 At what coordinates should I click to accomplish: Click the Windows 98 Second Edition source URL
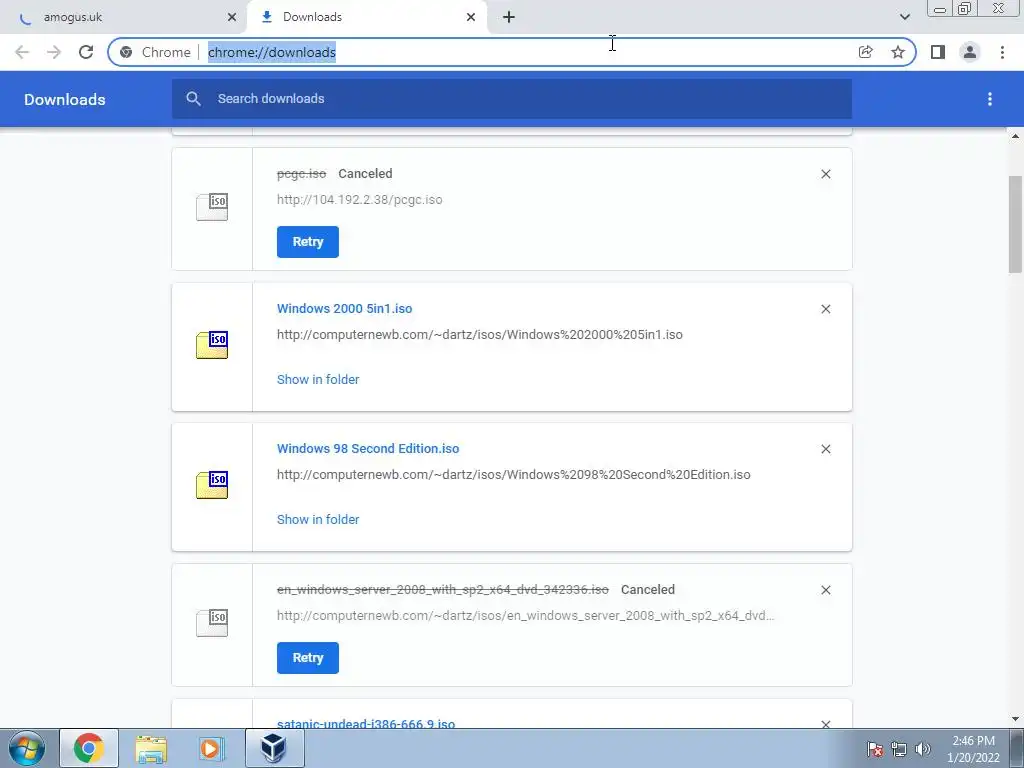coord(513,475)
